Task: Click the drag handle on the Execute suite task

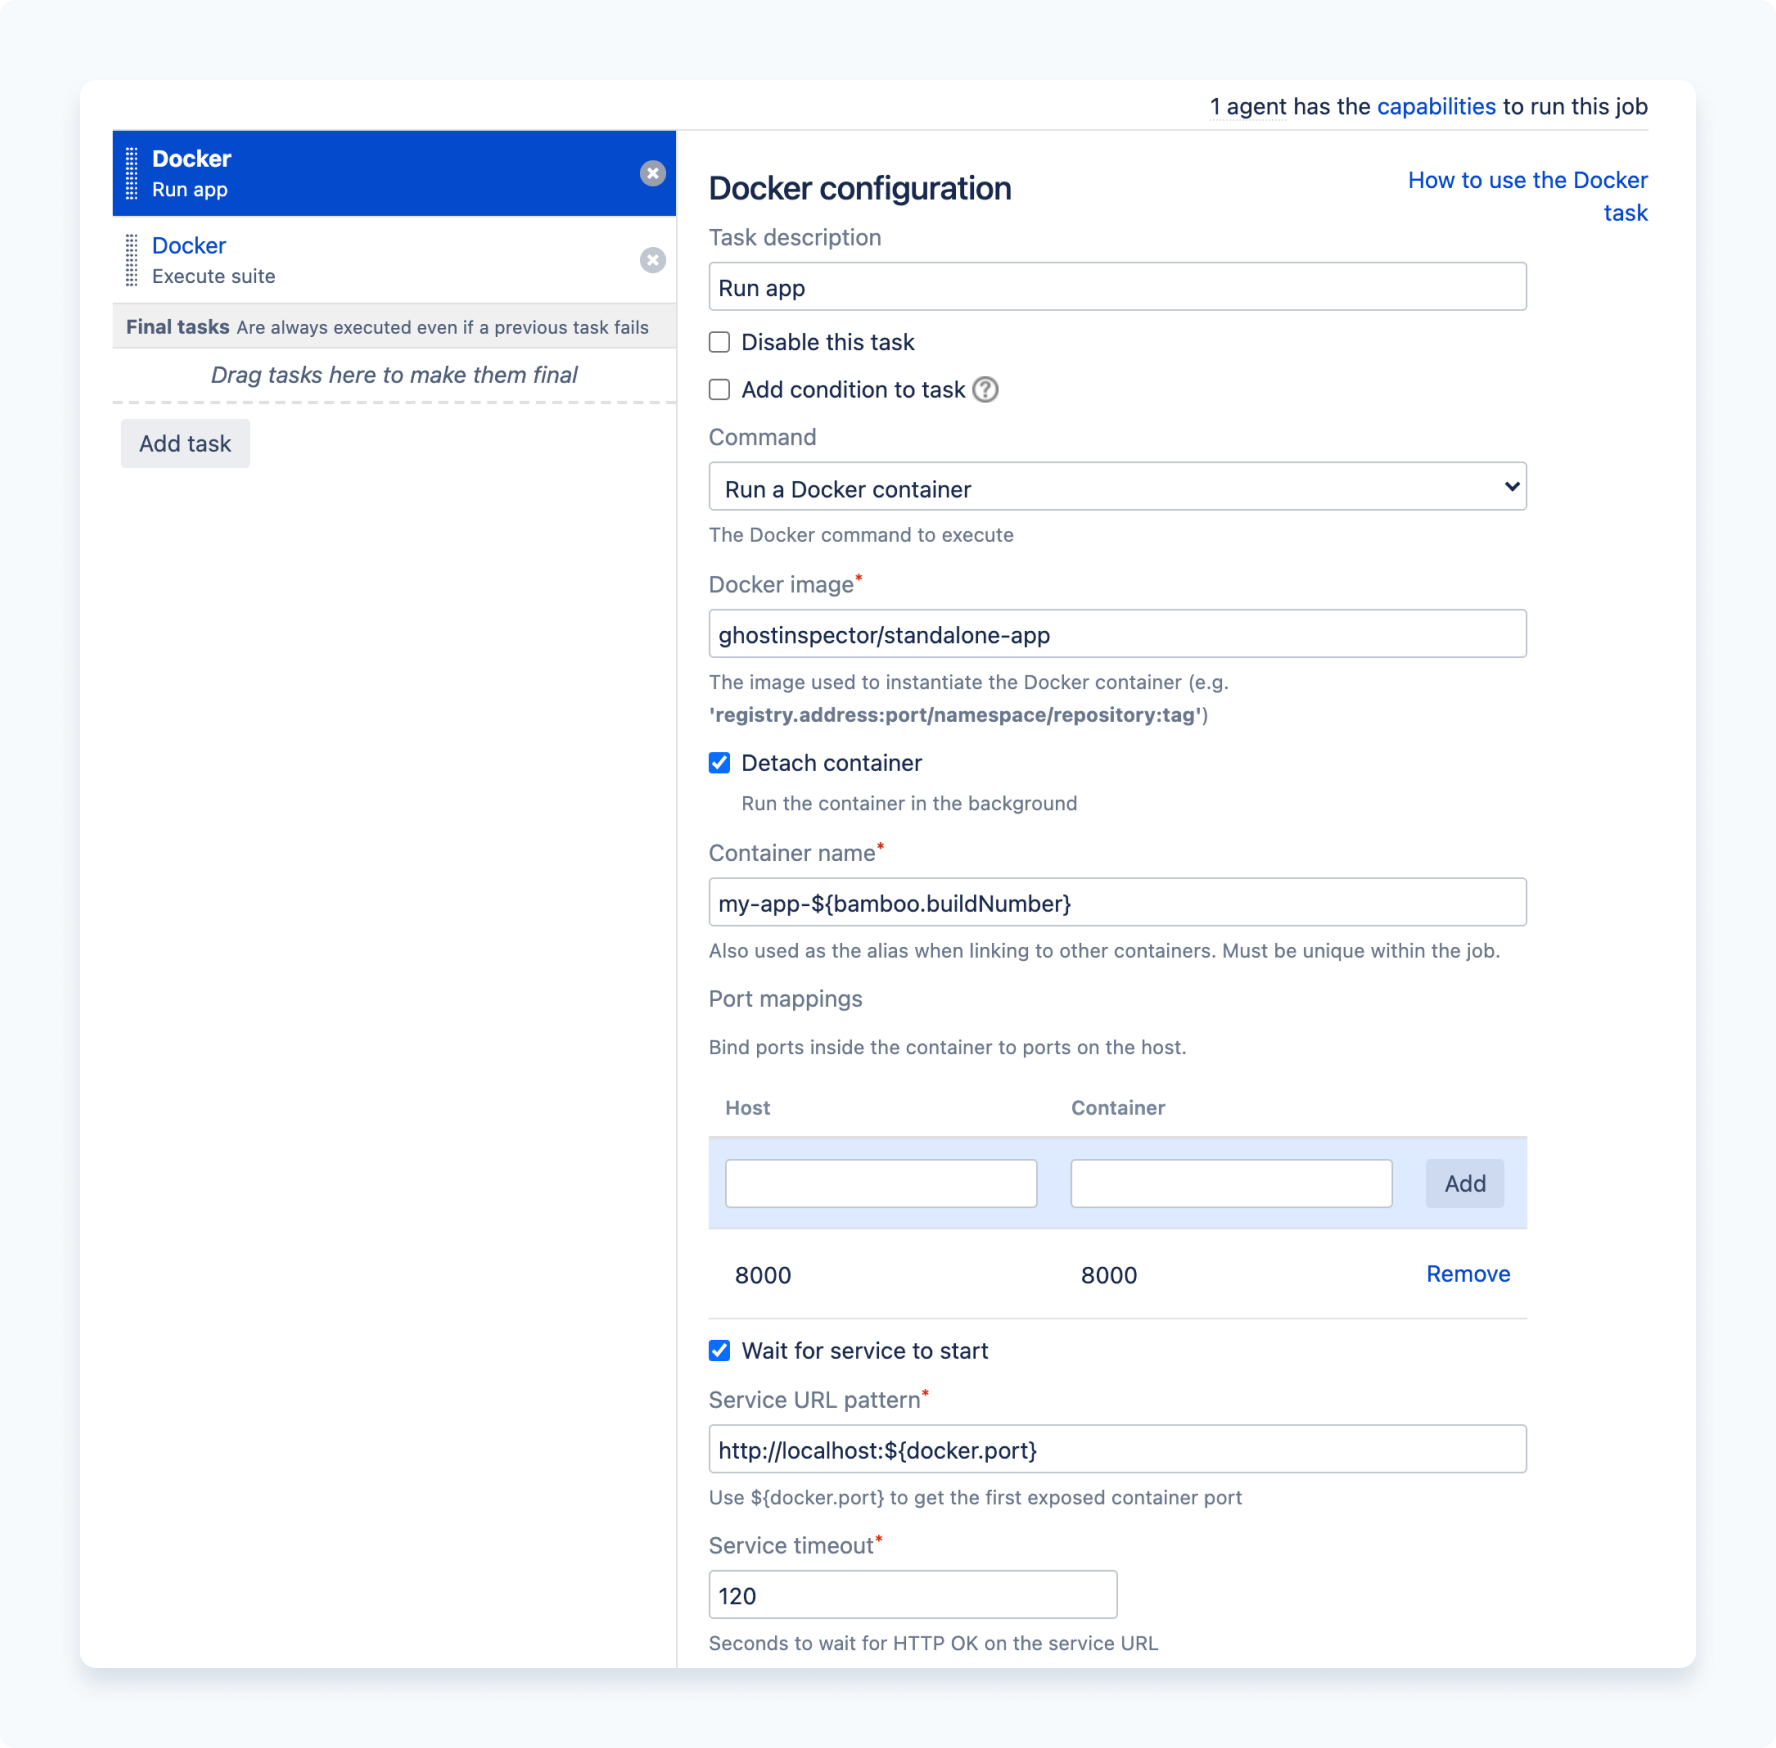Action: pyautogui.click(x=133, y=260)
